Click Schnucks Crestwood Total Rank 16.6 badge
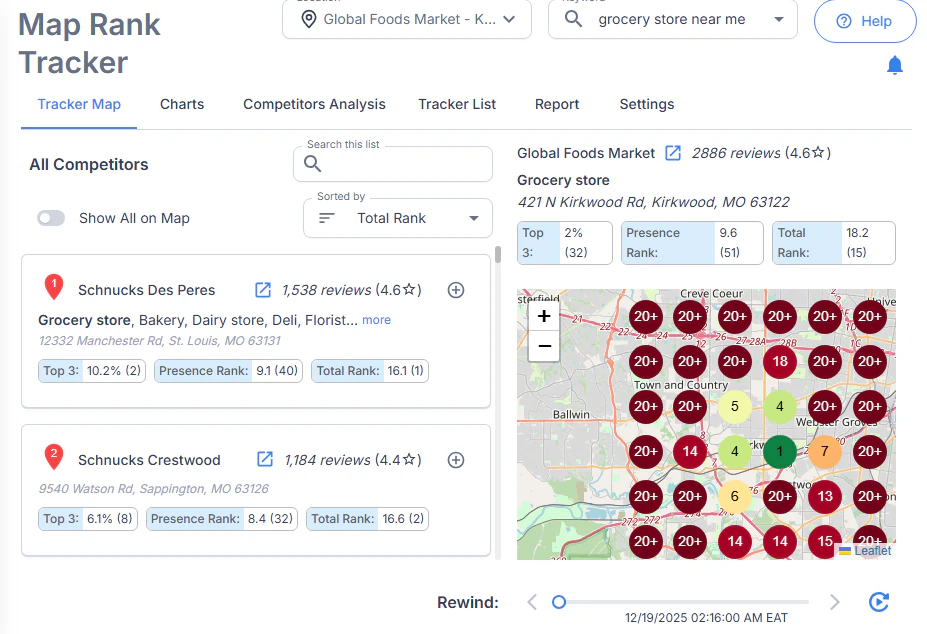Image resolution: width=927 pixels, height=634 pixels. [367, 519]
